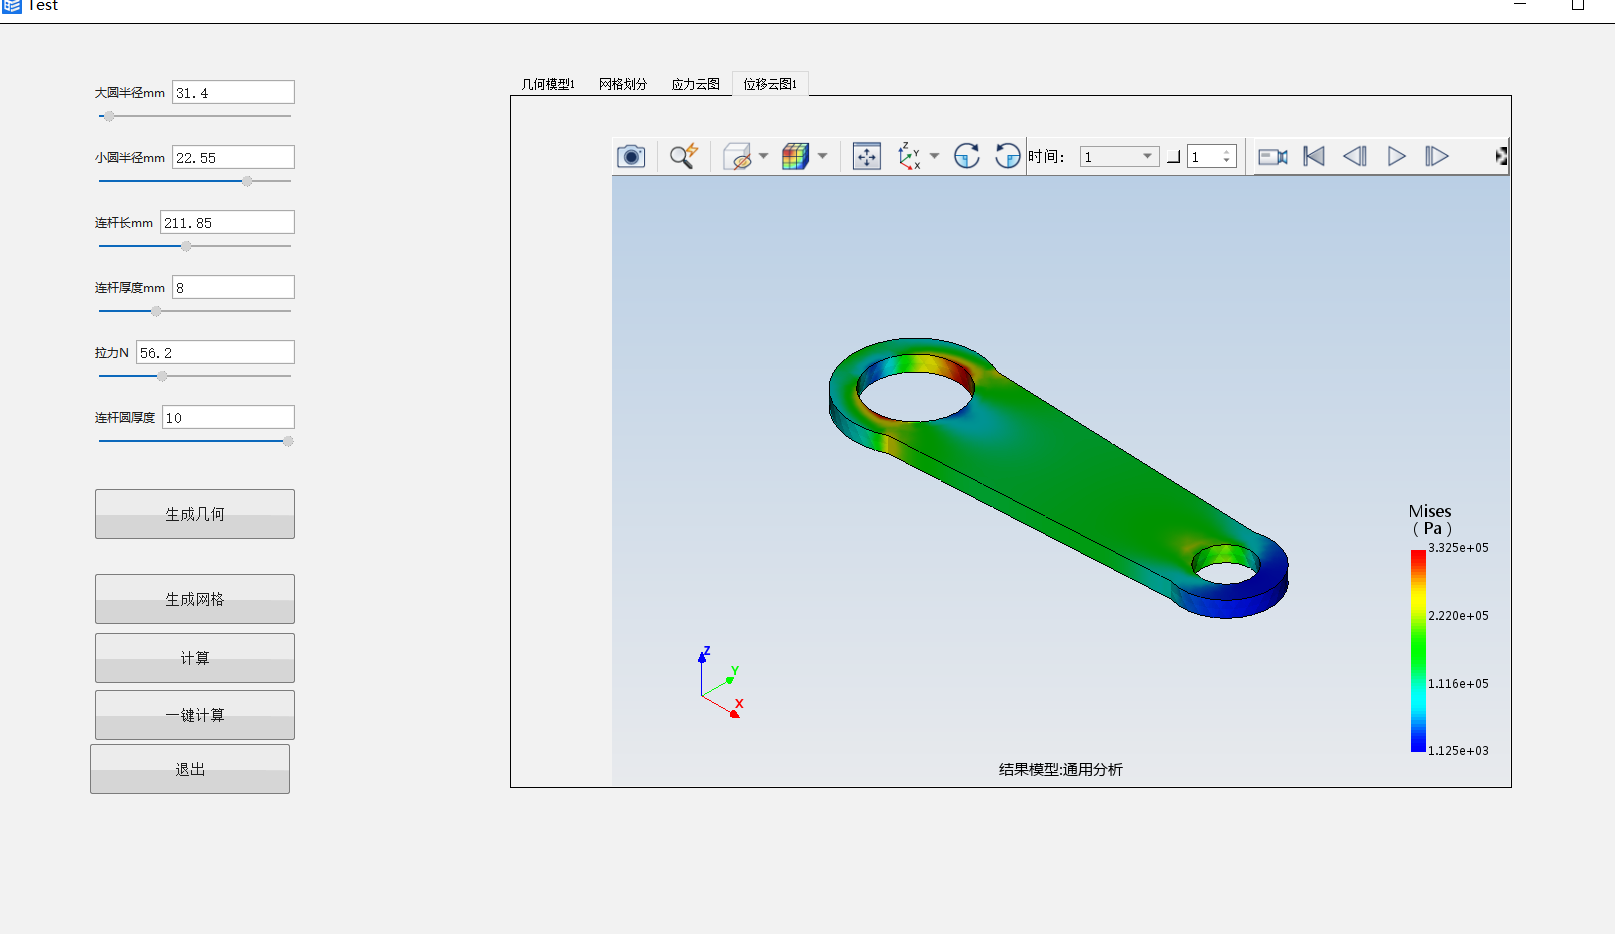Play the animation

click(1396, 156)
